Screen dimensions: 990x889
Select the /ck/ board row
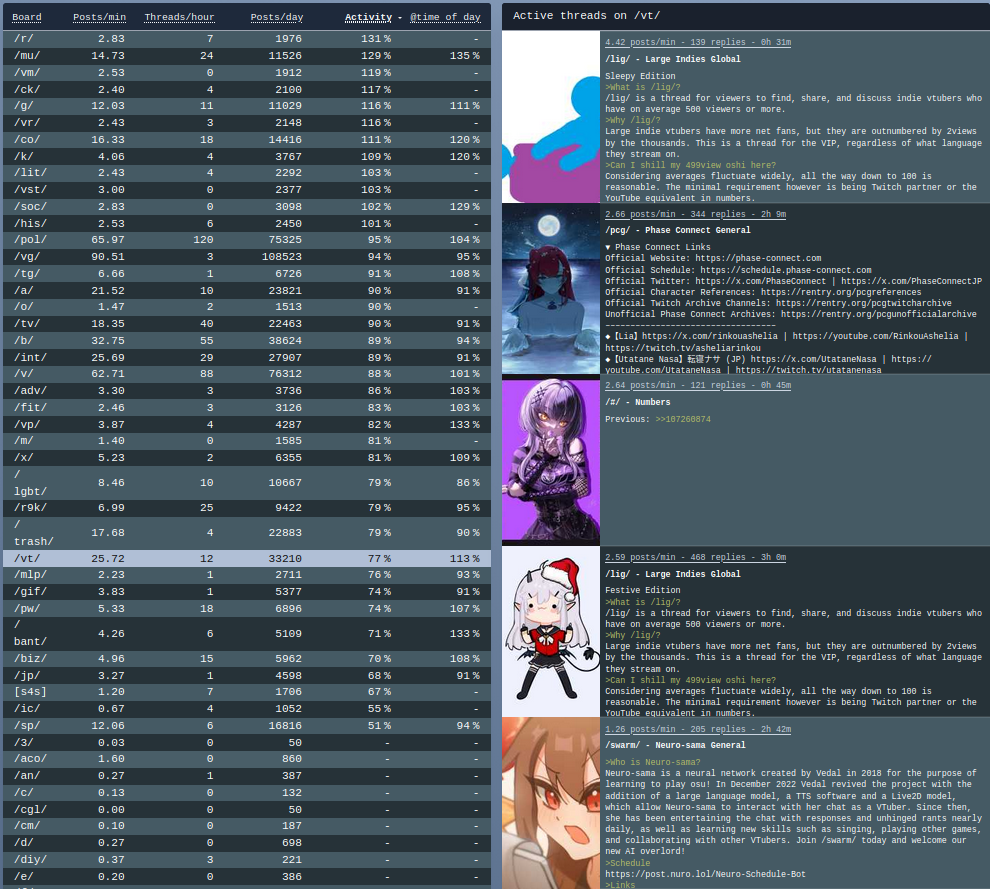[247, 90]
